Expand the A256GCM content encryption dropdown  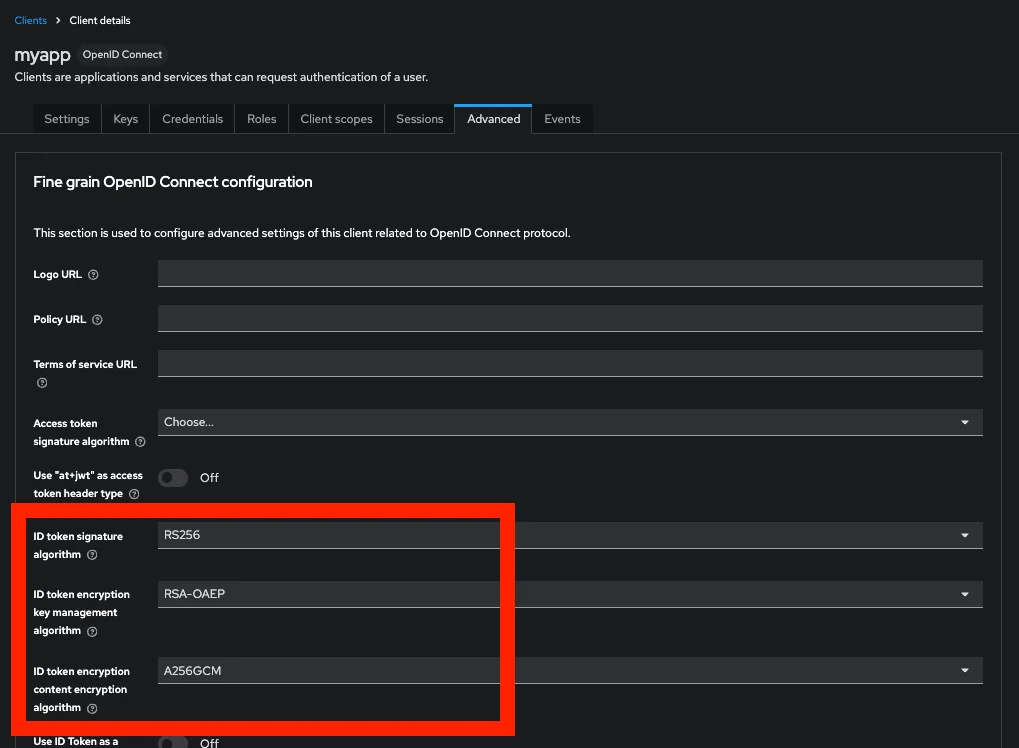point(570,671)
